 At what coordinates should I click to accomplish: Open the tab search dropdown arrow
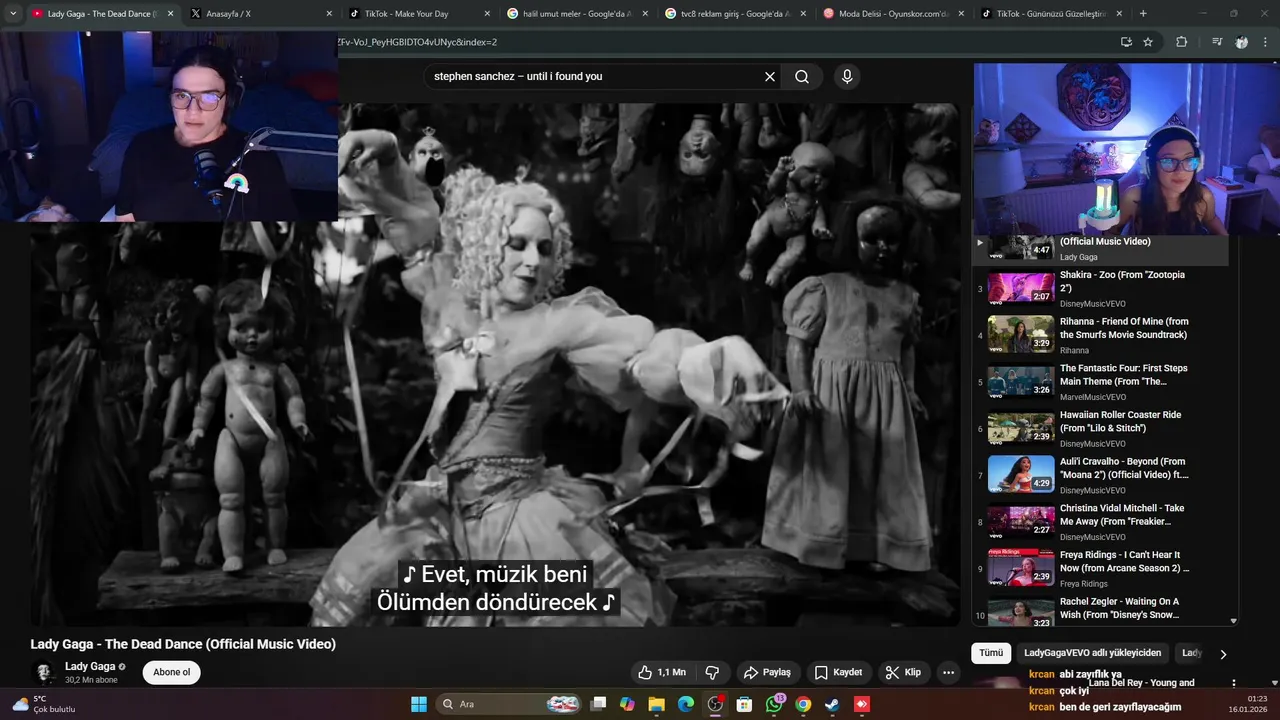(13, 14)
